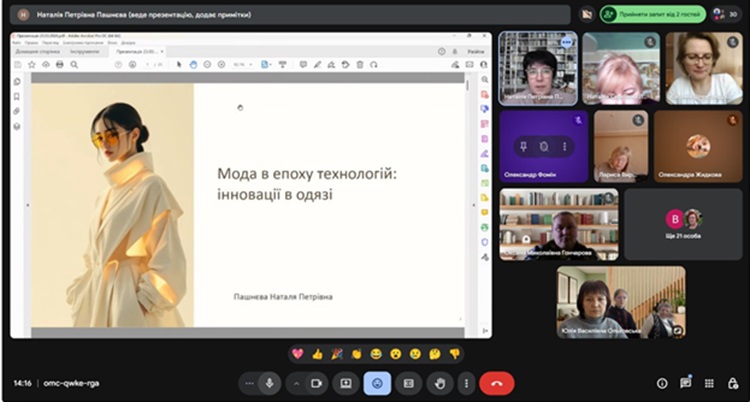Click the red leave call button
The image size is (750, 402).
497,383
